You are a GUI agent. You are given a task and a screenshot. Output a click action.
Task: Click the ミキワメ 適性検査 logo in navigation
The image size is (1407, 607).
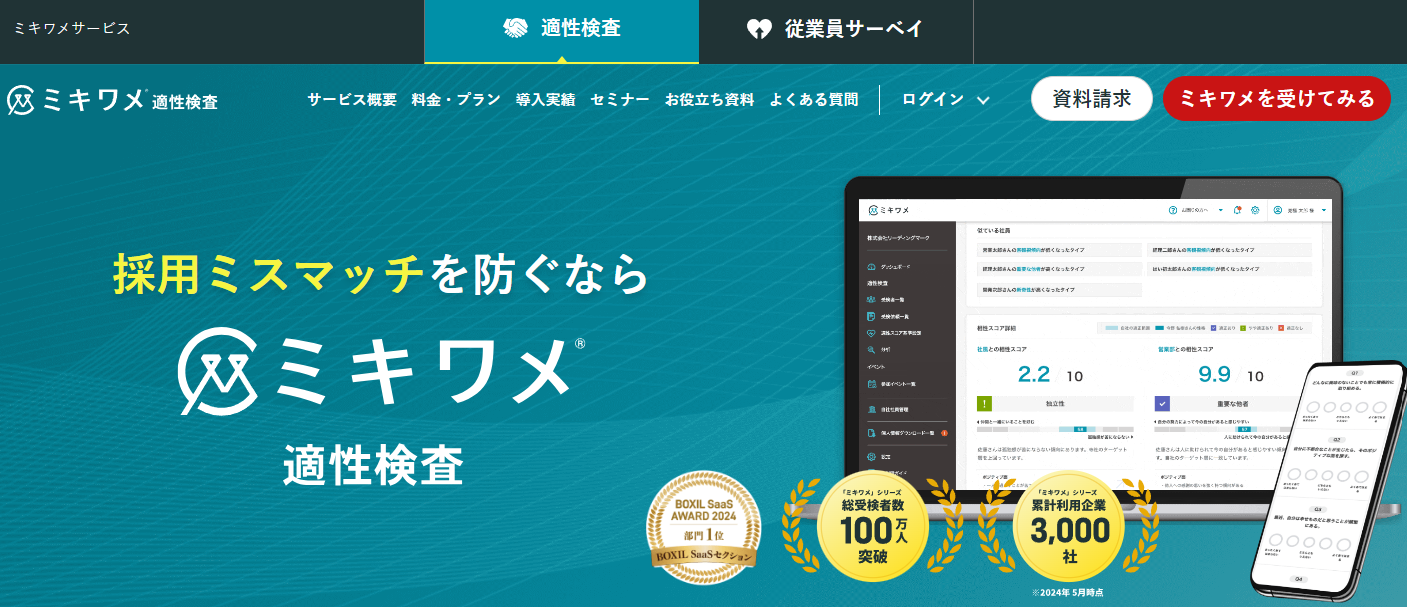pos(112,100)
